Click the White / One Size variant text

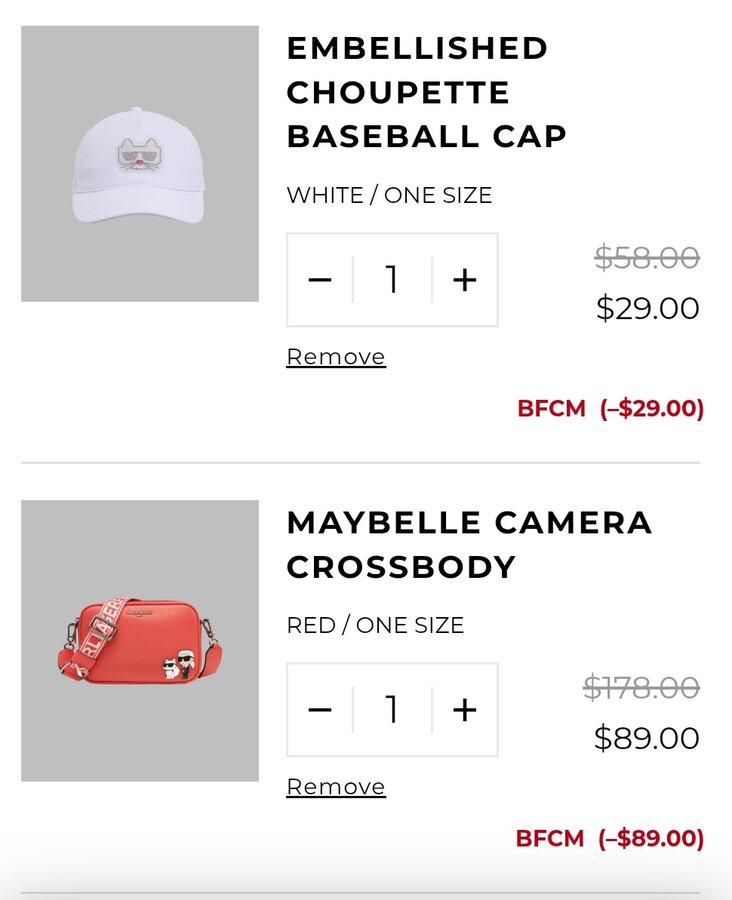click(x=389, y=195)
